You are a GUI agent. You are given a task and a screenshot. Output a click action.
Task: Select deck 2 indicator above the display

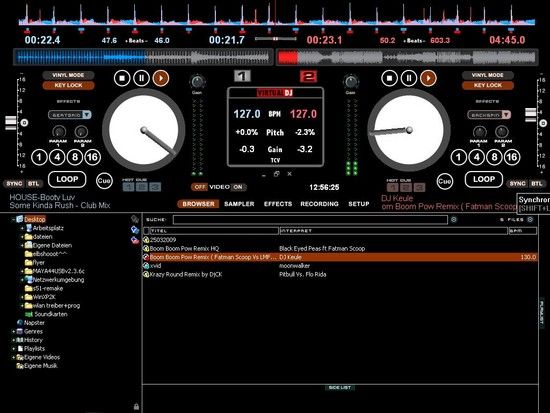click(309, 76)
